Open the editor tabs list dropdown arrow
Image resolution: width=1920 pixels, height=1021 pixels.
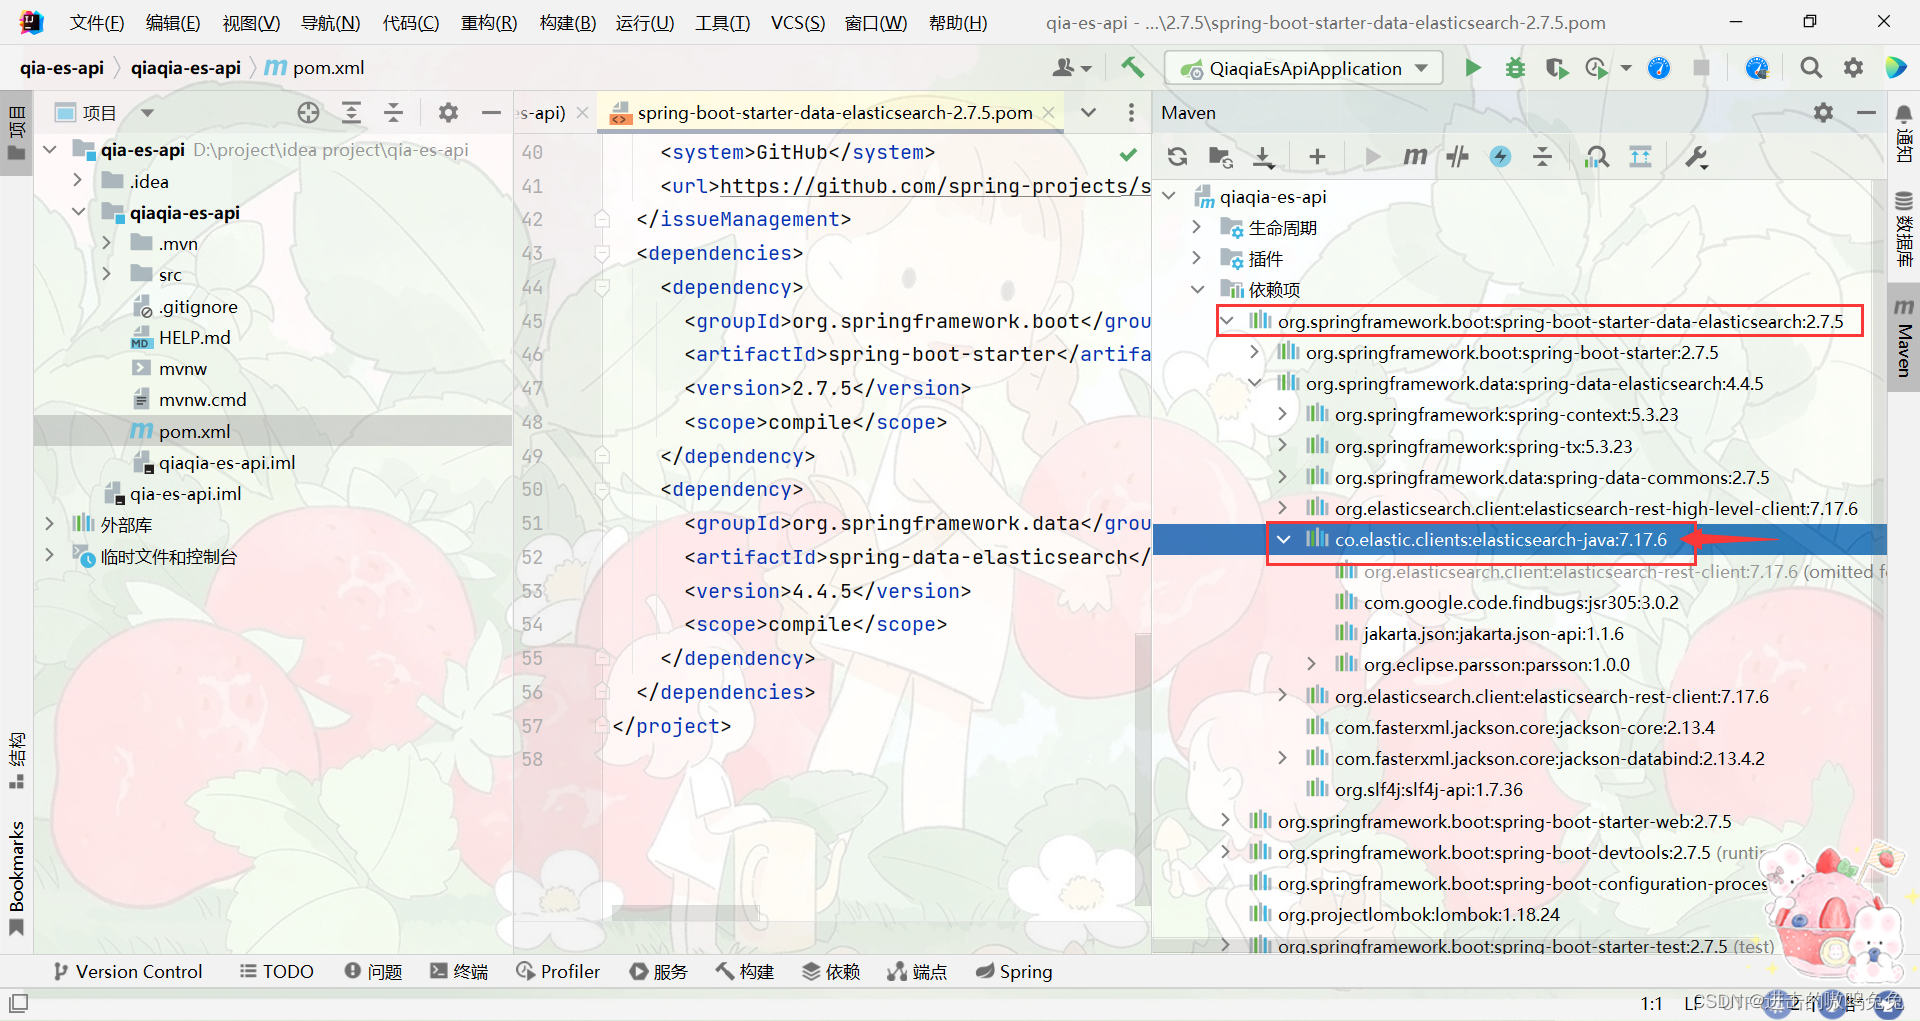point(1089,113)
